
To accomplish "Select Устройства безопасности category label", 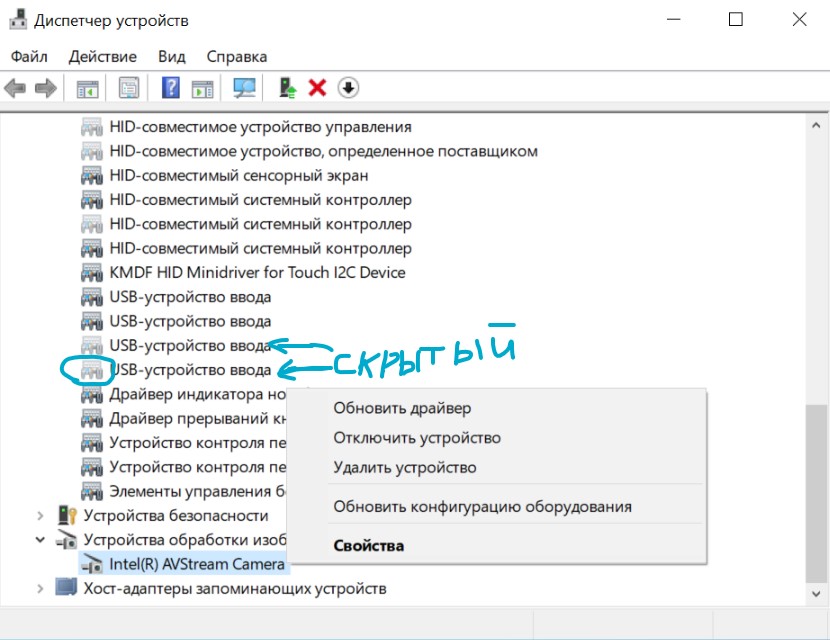I will click(176, 516).
